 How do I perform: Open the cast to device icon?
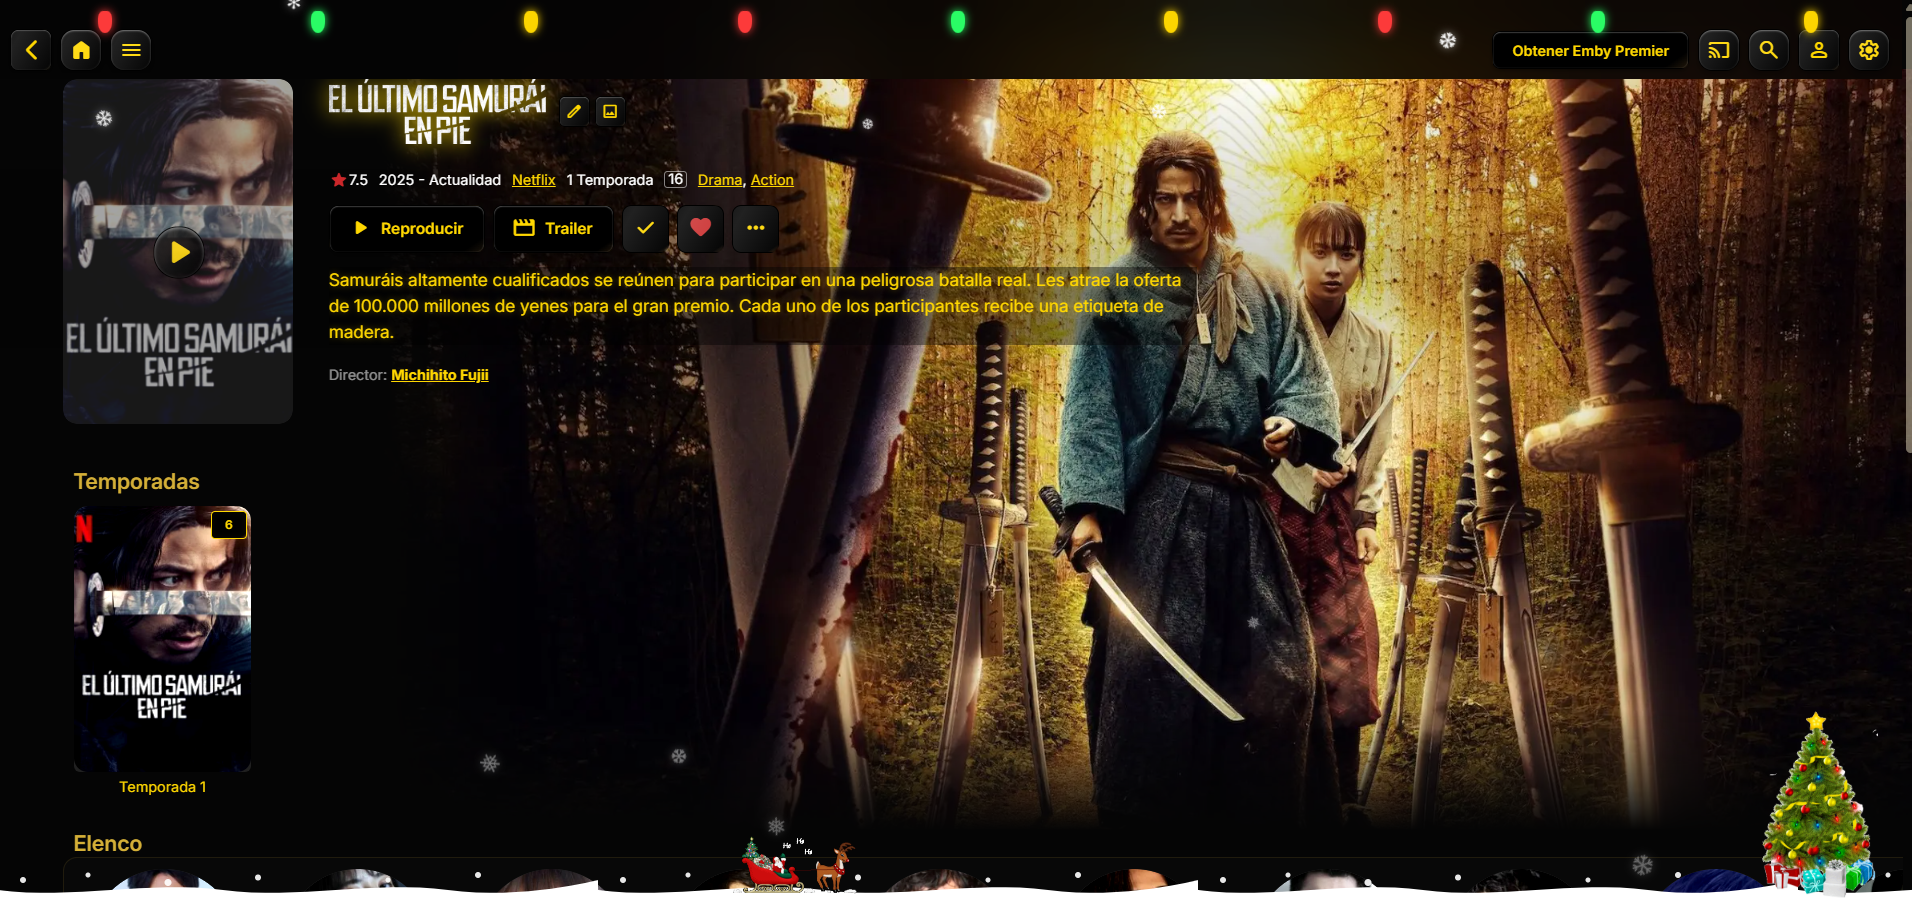1719,50
